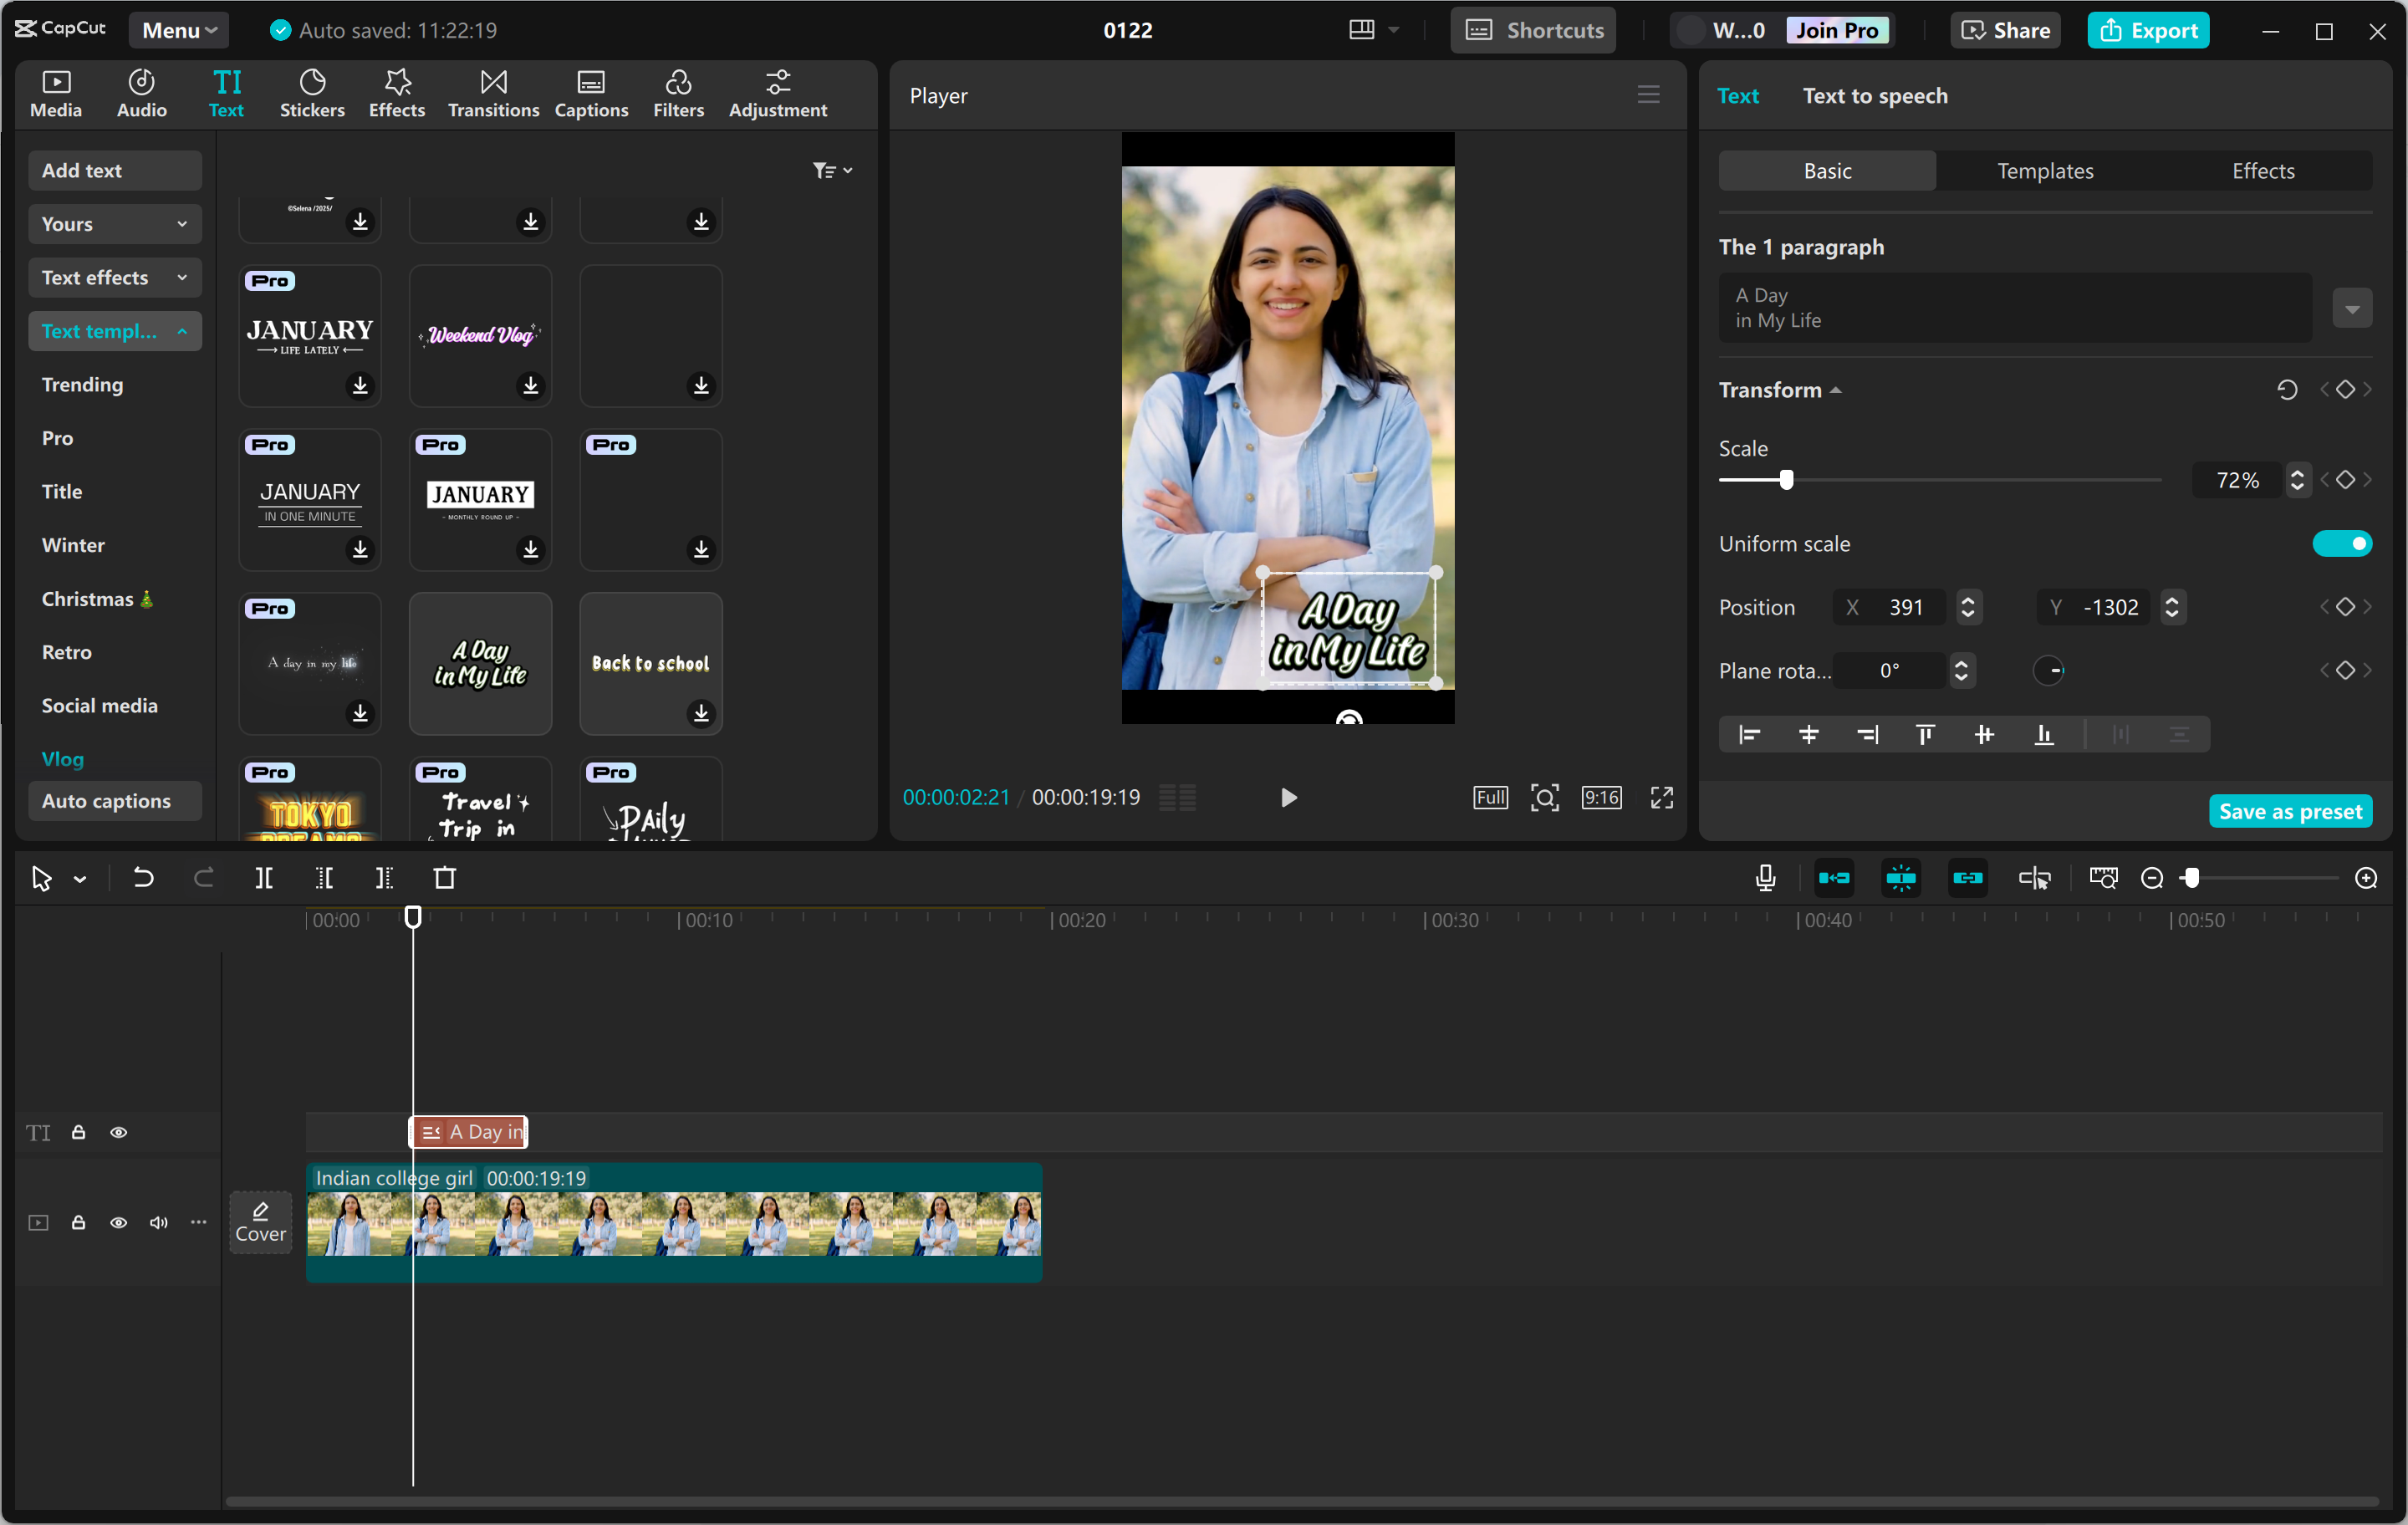This screenshot has height=1525, width=2408.
Task: Open the Stickers panel
Action: [x=312, y=93]
